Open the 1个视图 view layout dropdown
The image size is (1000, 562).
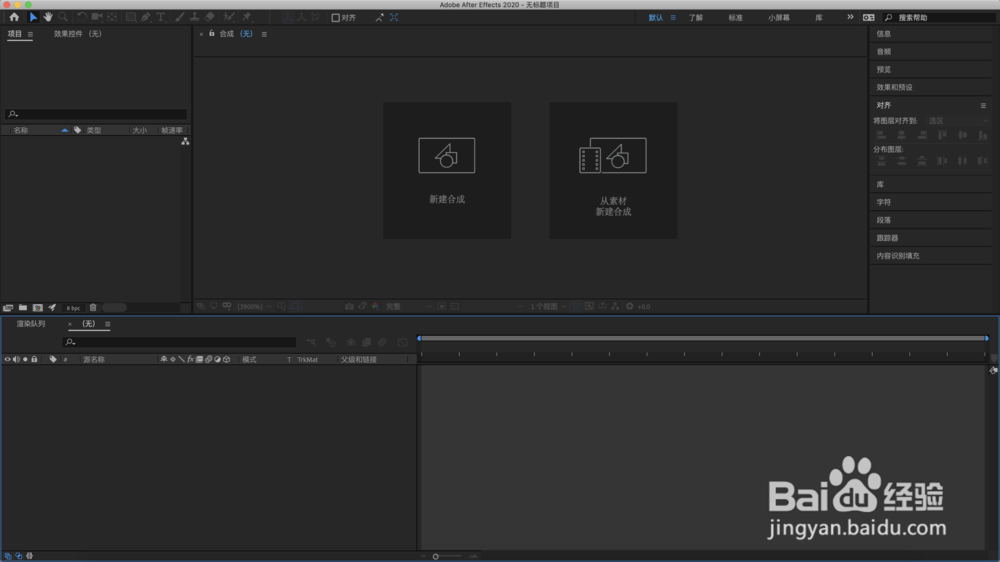tap(548, 306)
